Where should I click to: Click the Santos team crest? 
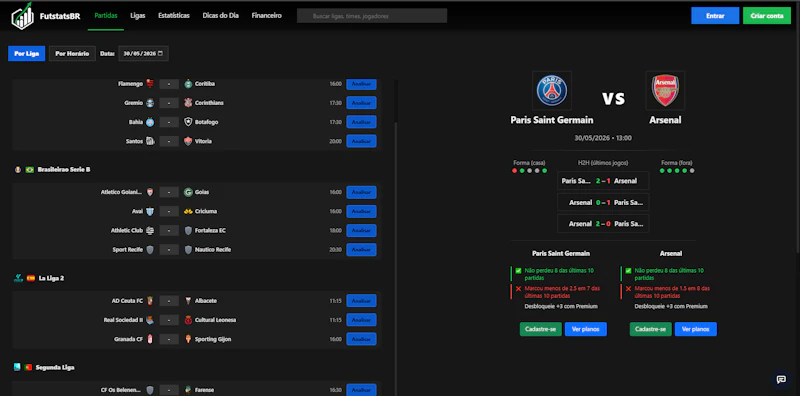point(150,141)
